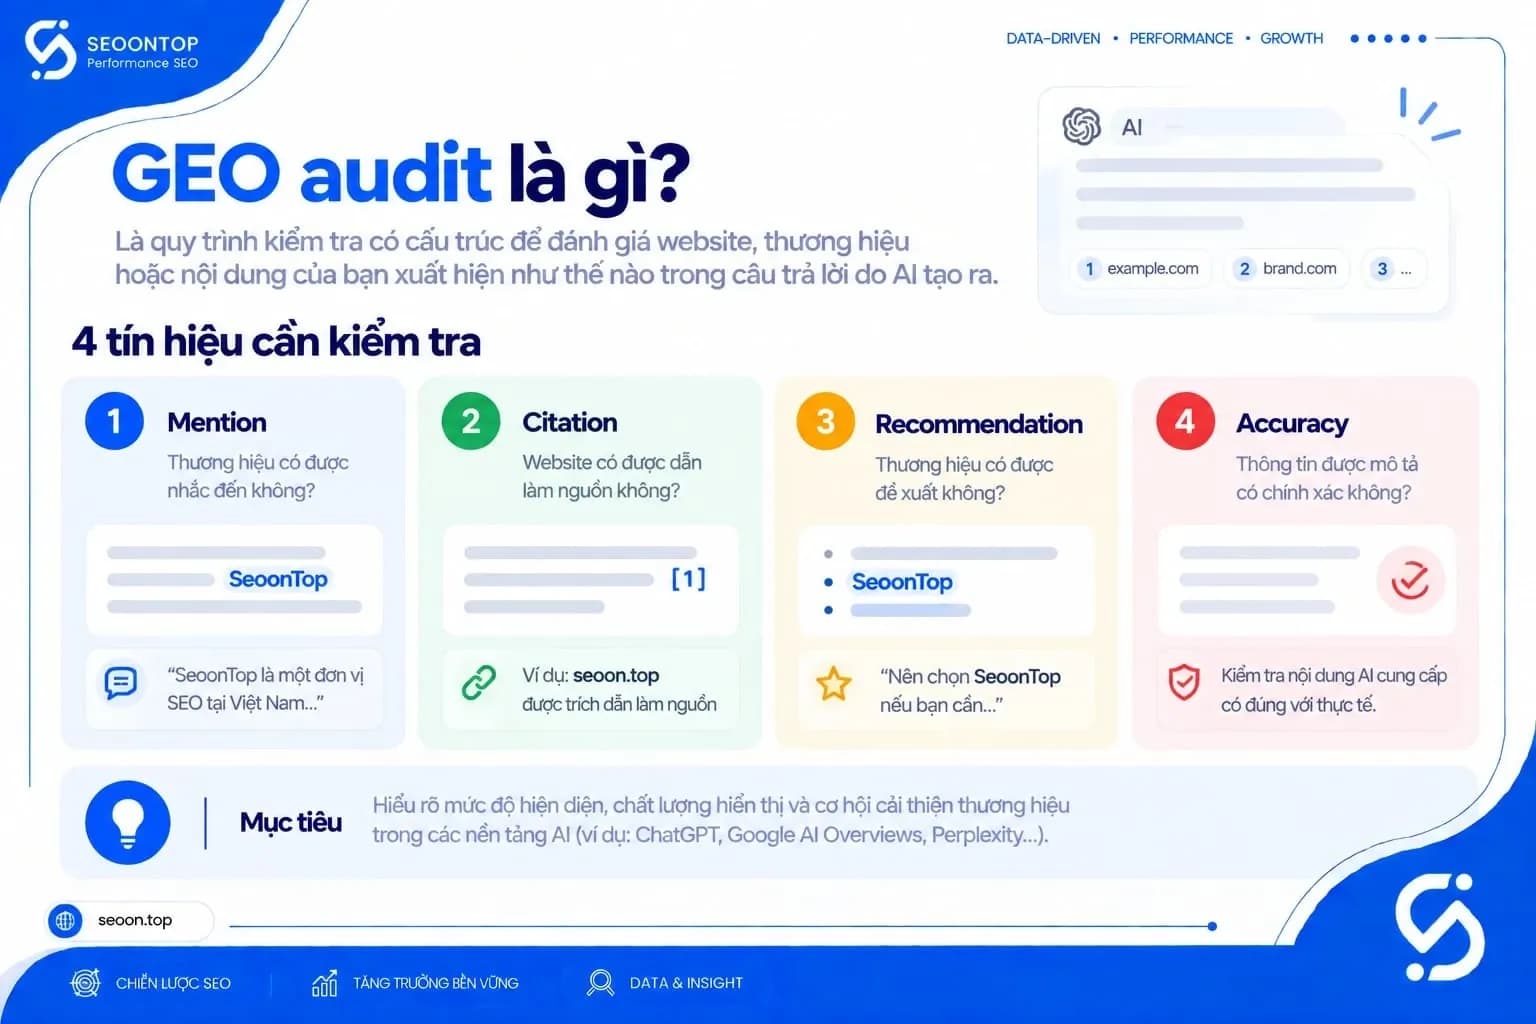
Task: Click the 'Performance SEO' tagline under the logo
Action: point(142,63)
